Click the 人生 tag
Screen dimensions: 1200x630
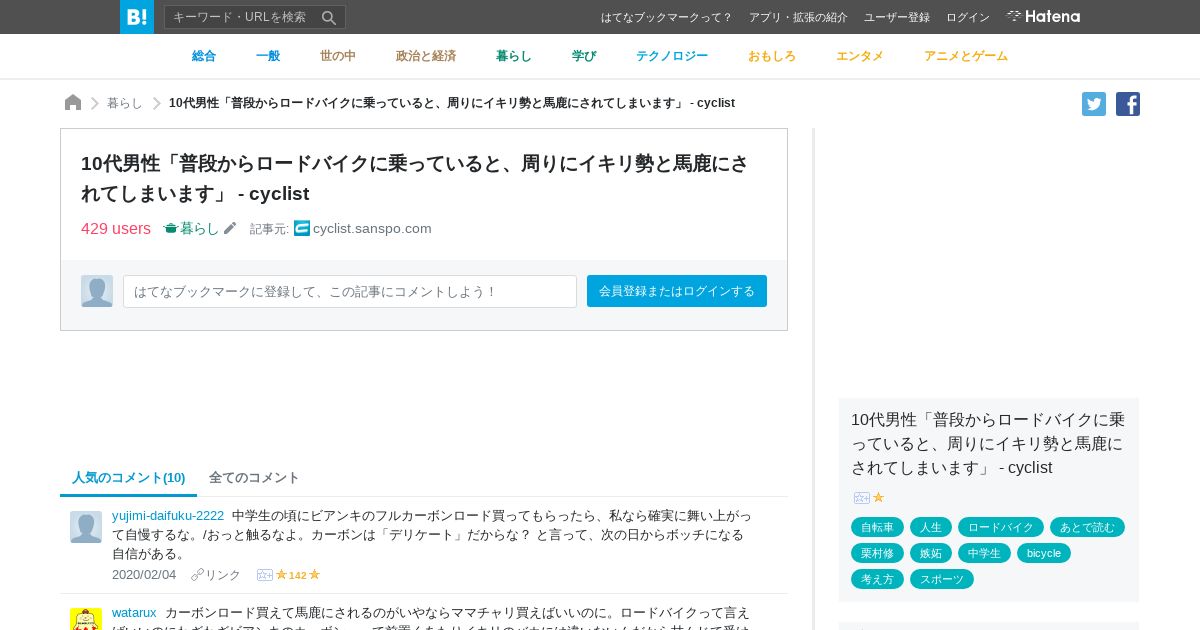point(931,527)
